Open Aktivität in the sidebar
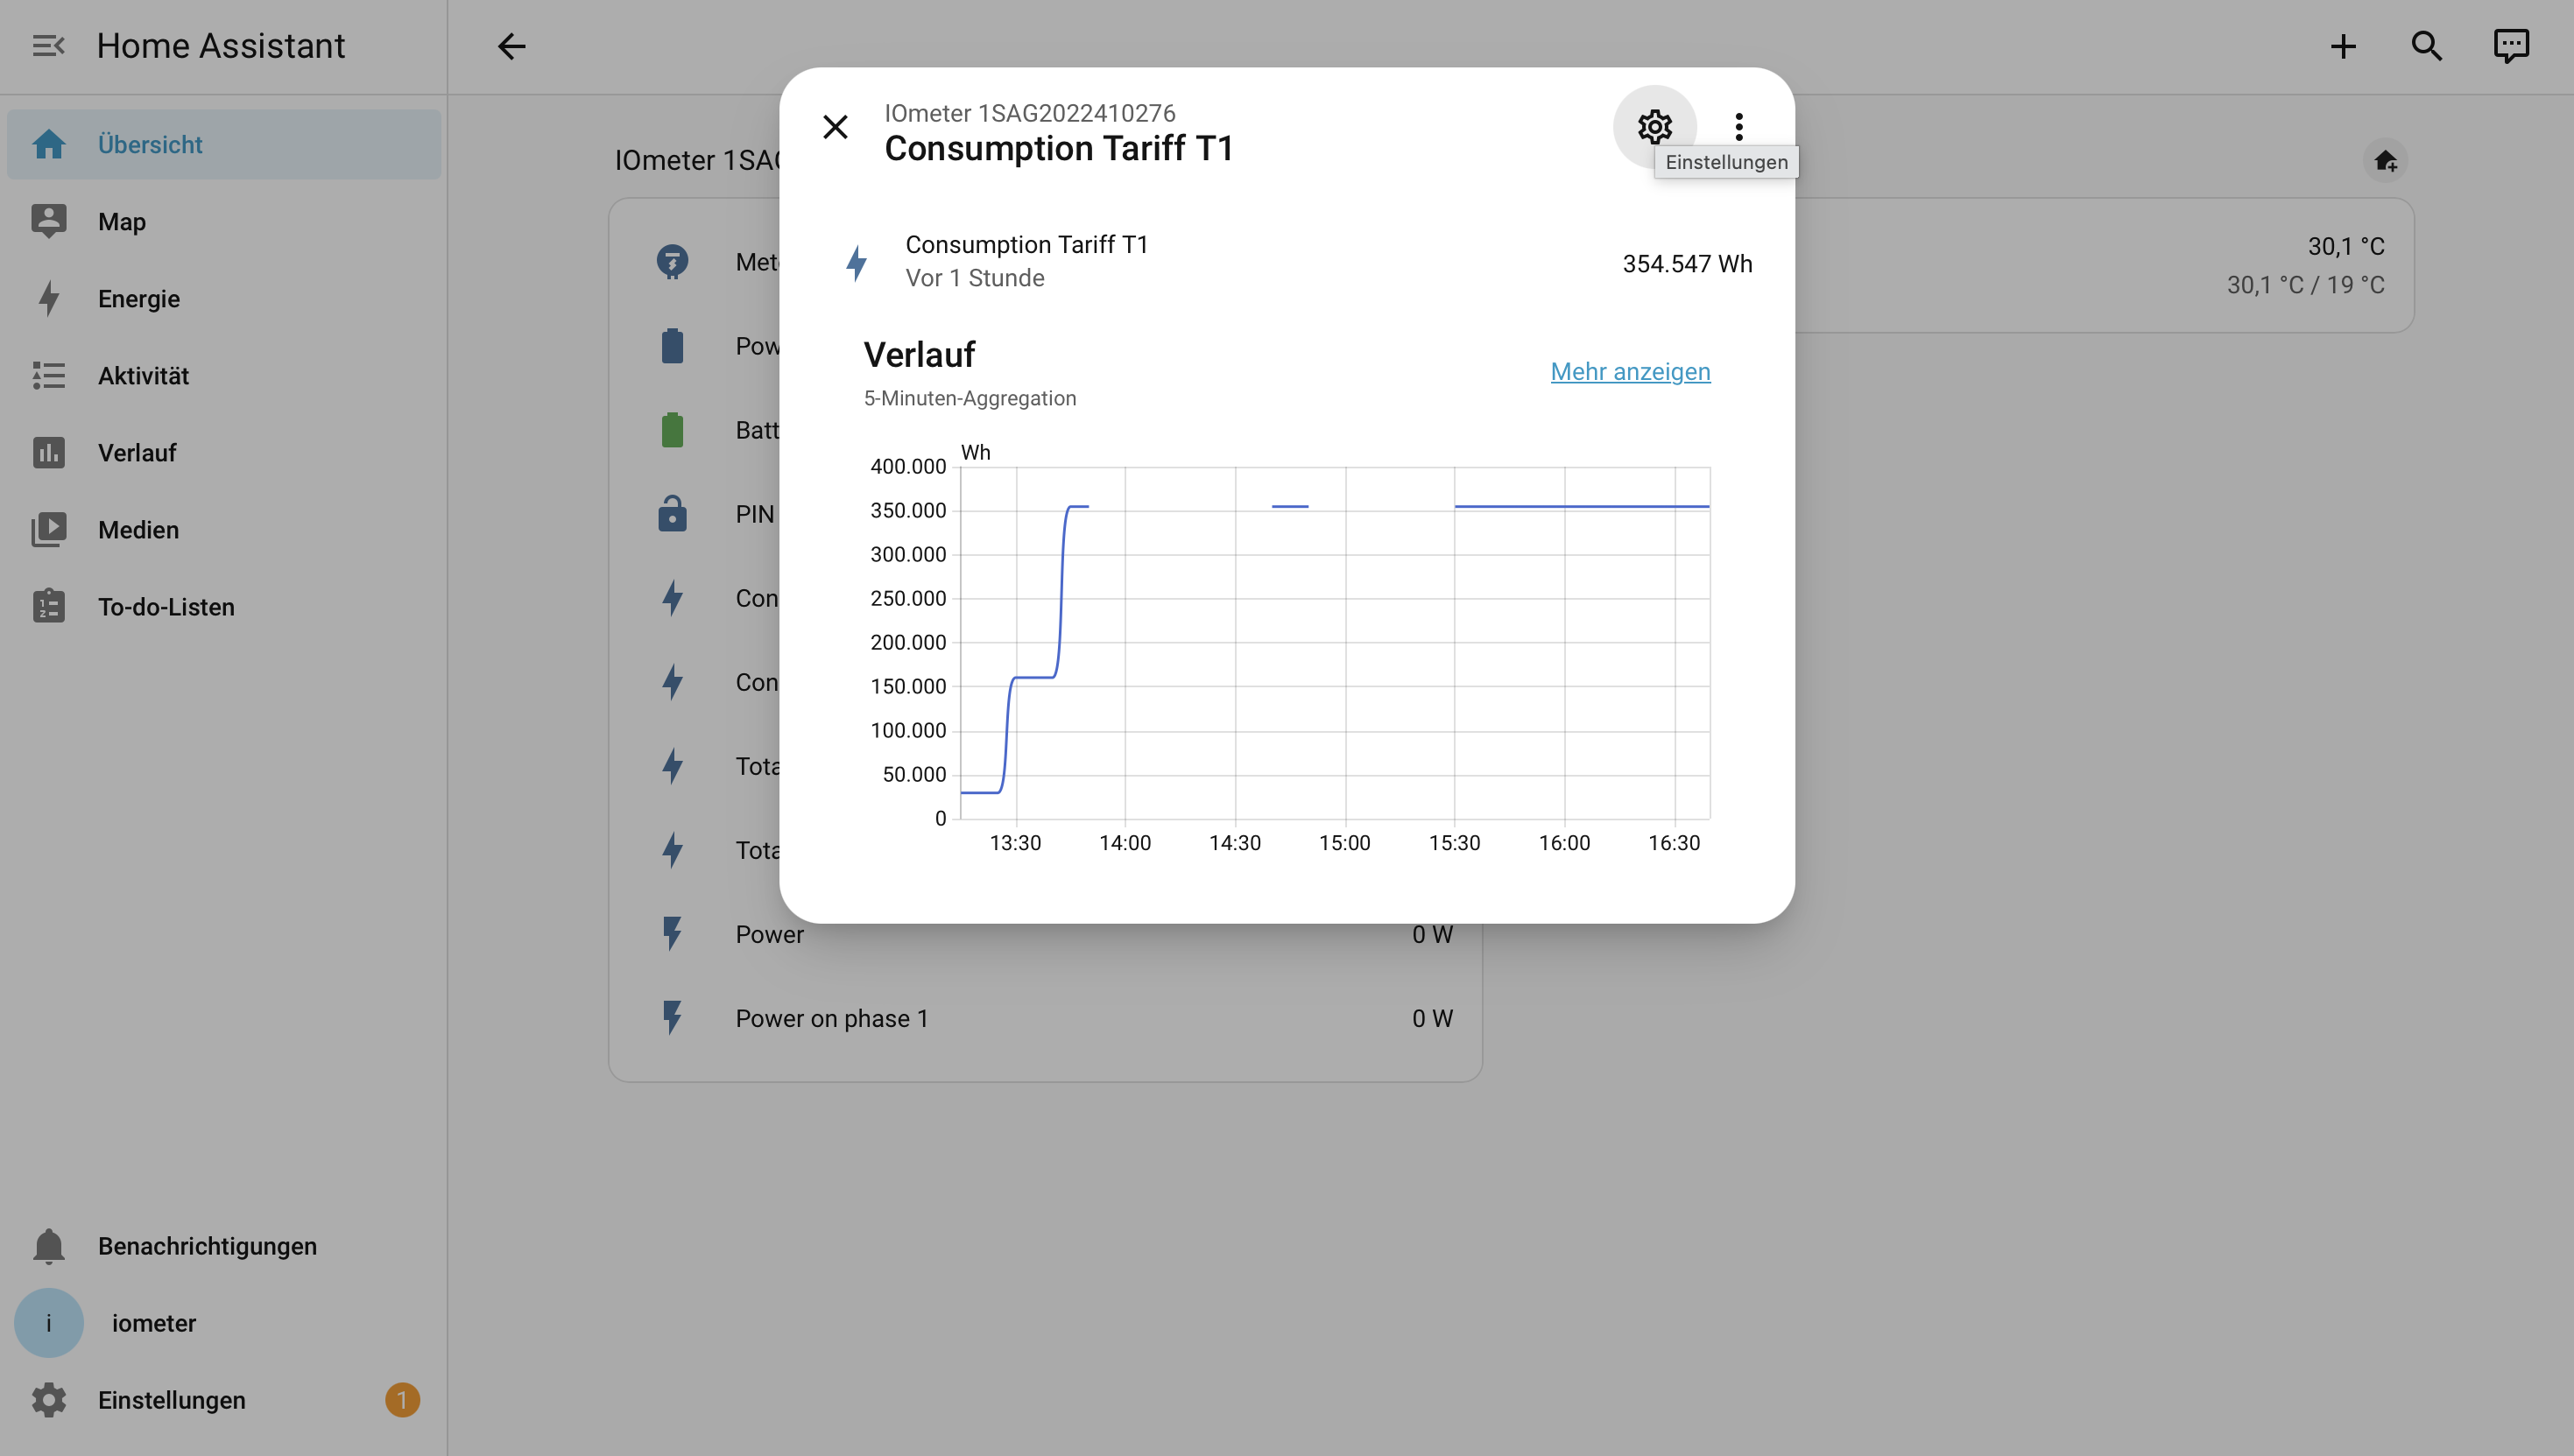The image size is (2574, 1456). 224,376
